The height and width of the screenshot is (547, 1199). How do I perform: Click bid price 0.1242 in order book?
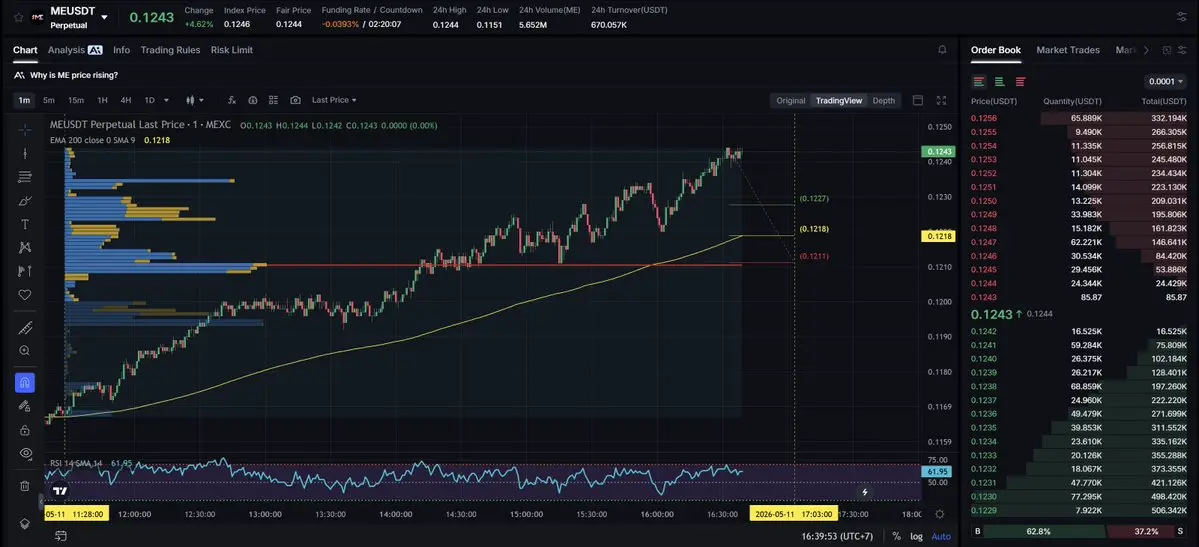click(983, 331)
